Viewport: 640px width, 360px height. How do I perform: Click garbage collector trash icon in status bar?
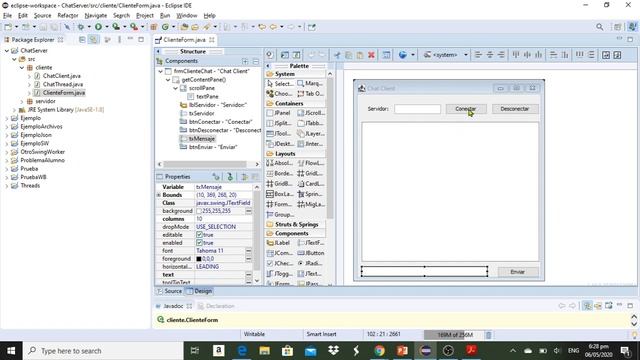[x=488, y=335]
